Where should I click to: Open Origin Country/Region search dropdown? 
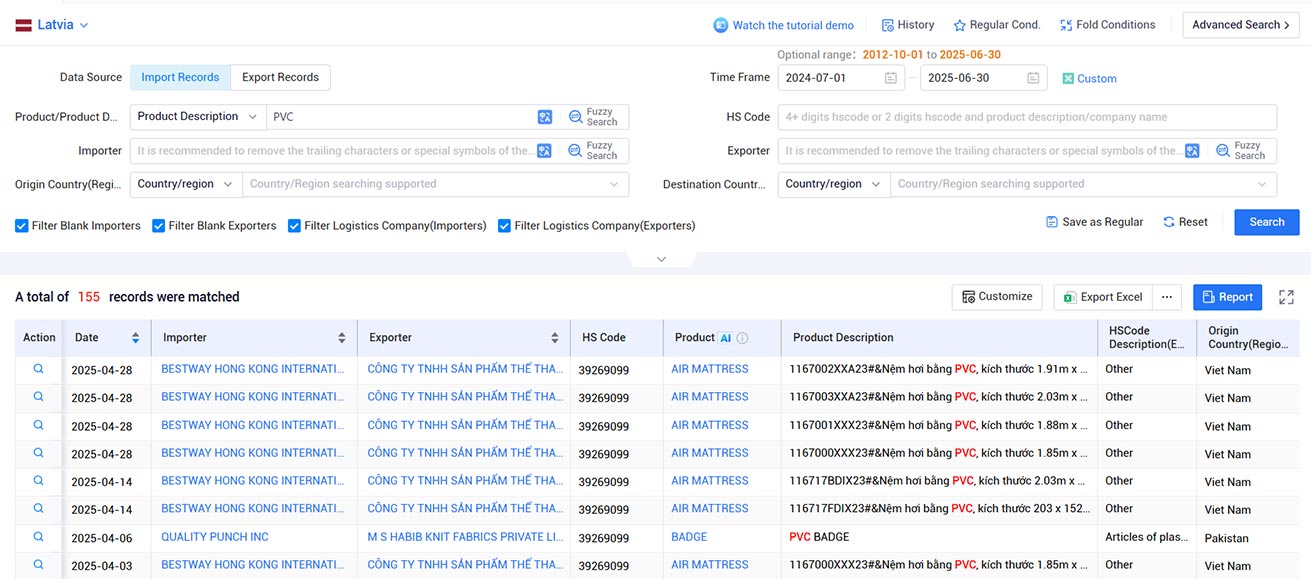[435, 184]
